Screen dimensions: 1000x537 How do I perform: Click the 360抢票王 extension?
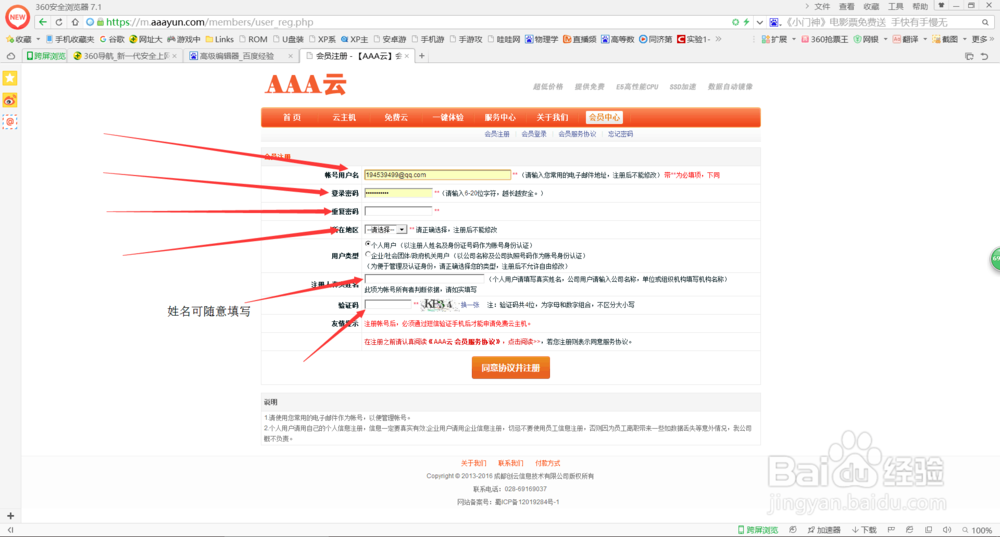825,39
